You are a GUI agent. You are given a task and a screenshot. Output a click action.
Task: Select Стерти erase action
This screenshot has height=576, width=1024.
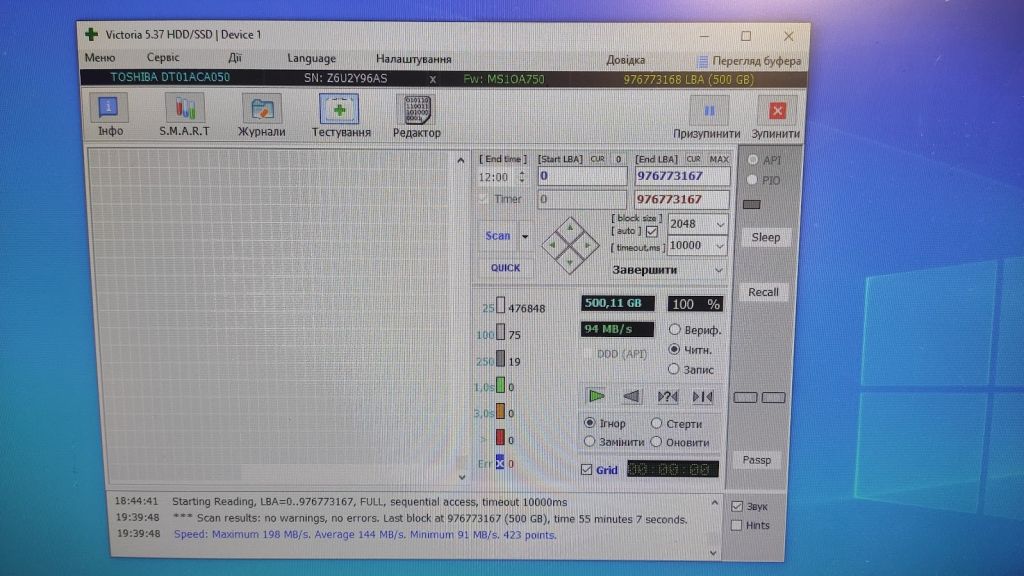[656, 423]
